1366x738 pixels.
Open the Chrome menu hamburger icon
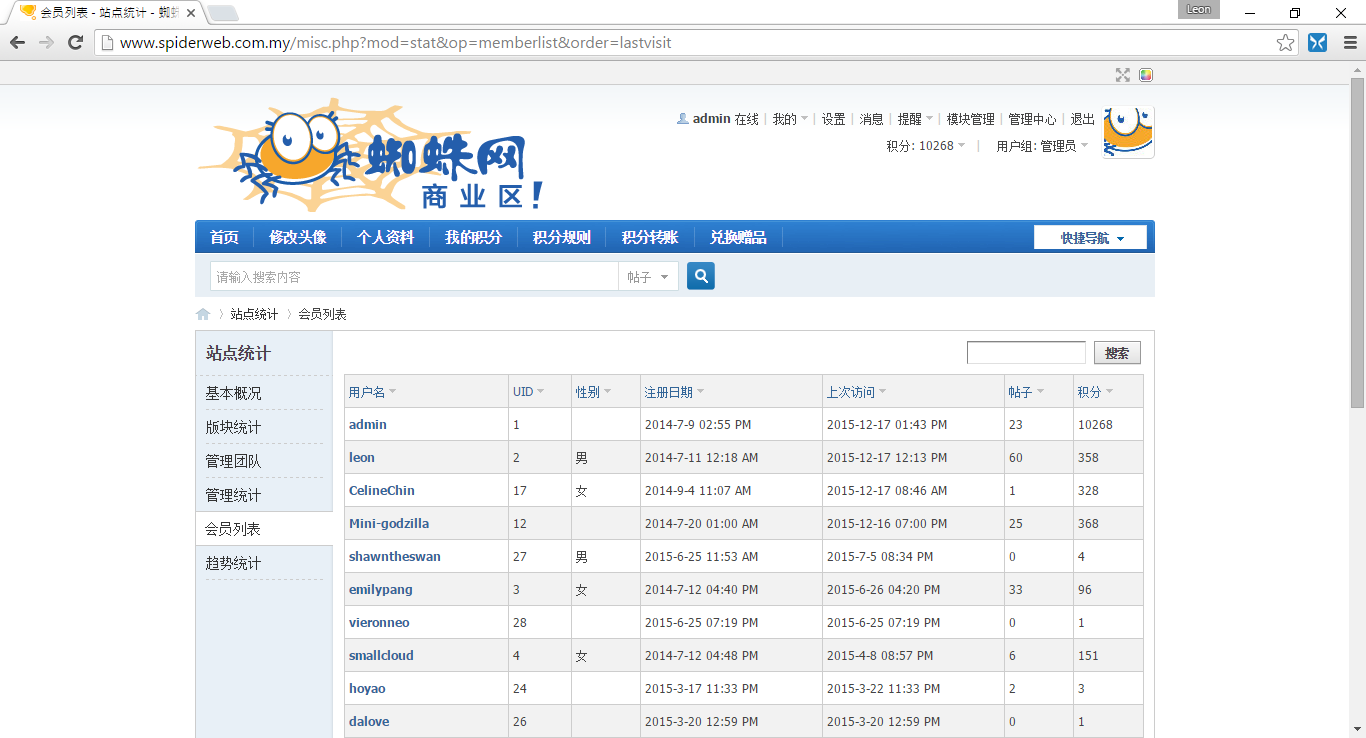(x=1349, y=43)
